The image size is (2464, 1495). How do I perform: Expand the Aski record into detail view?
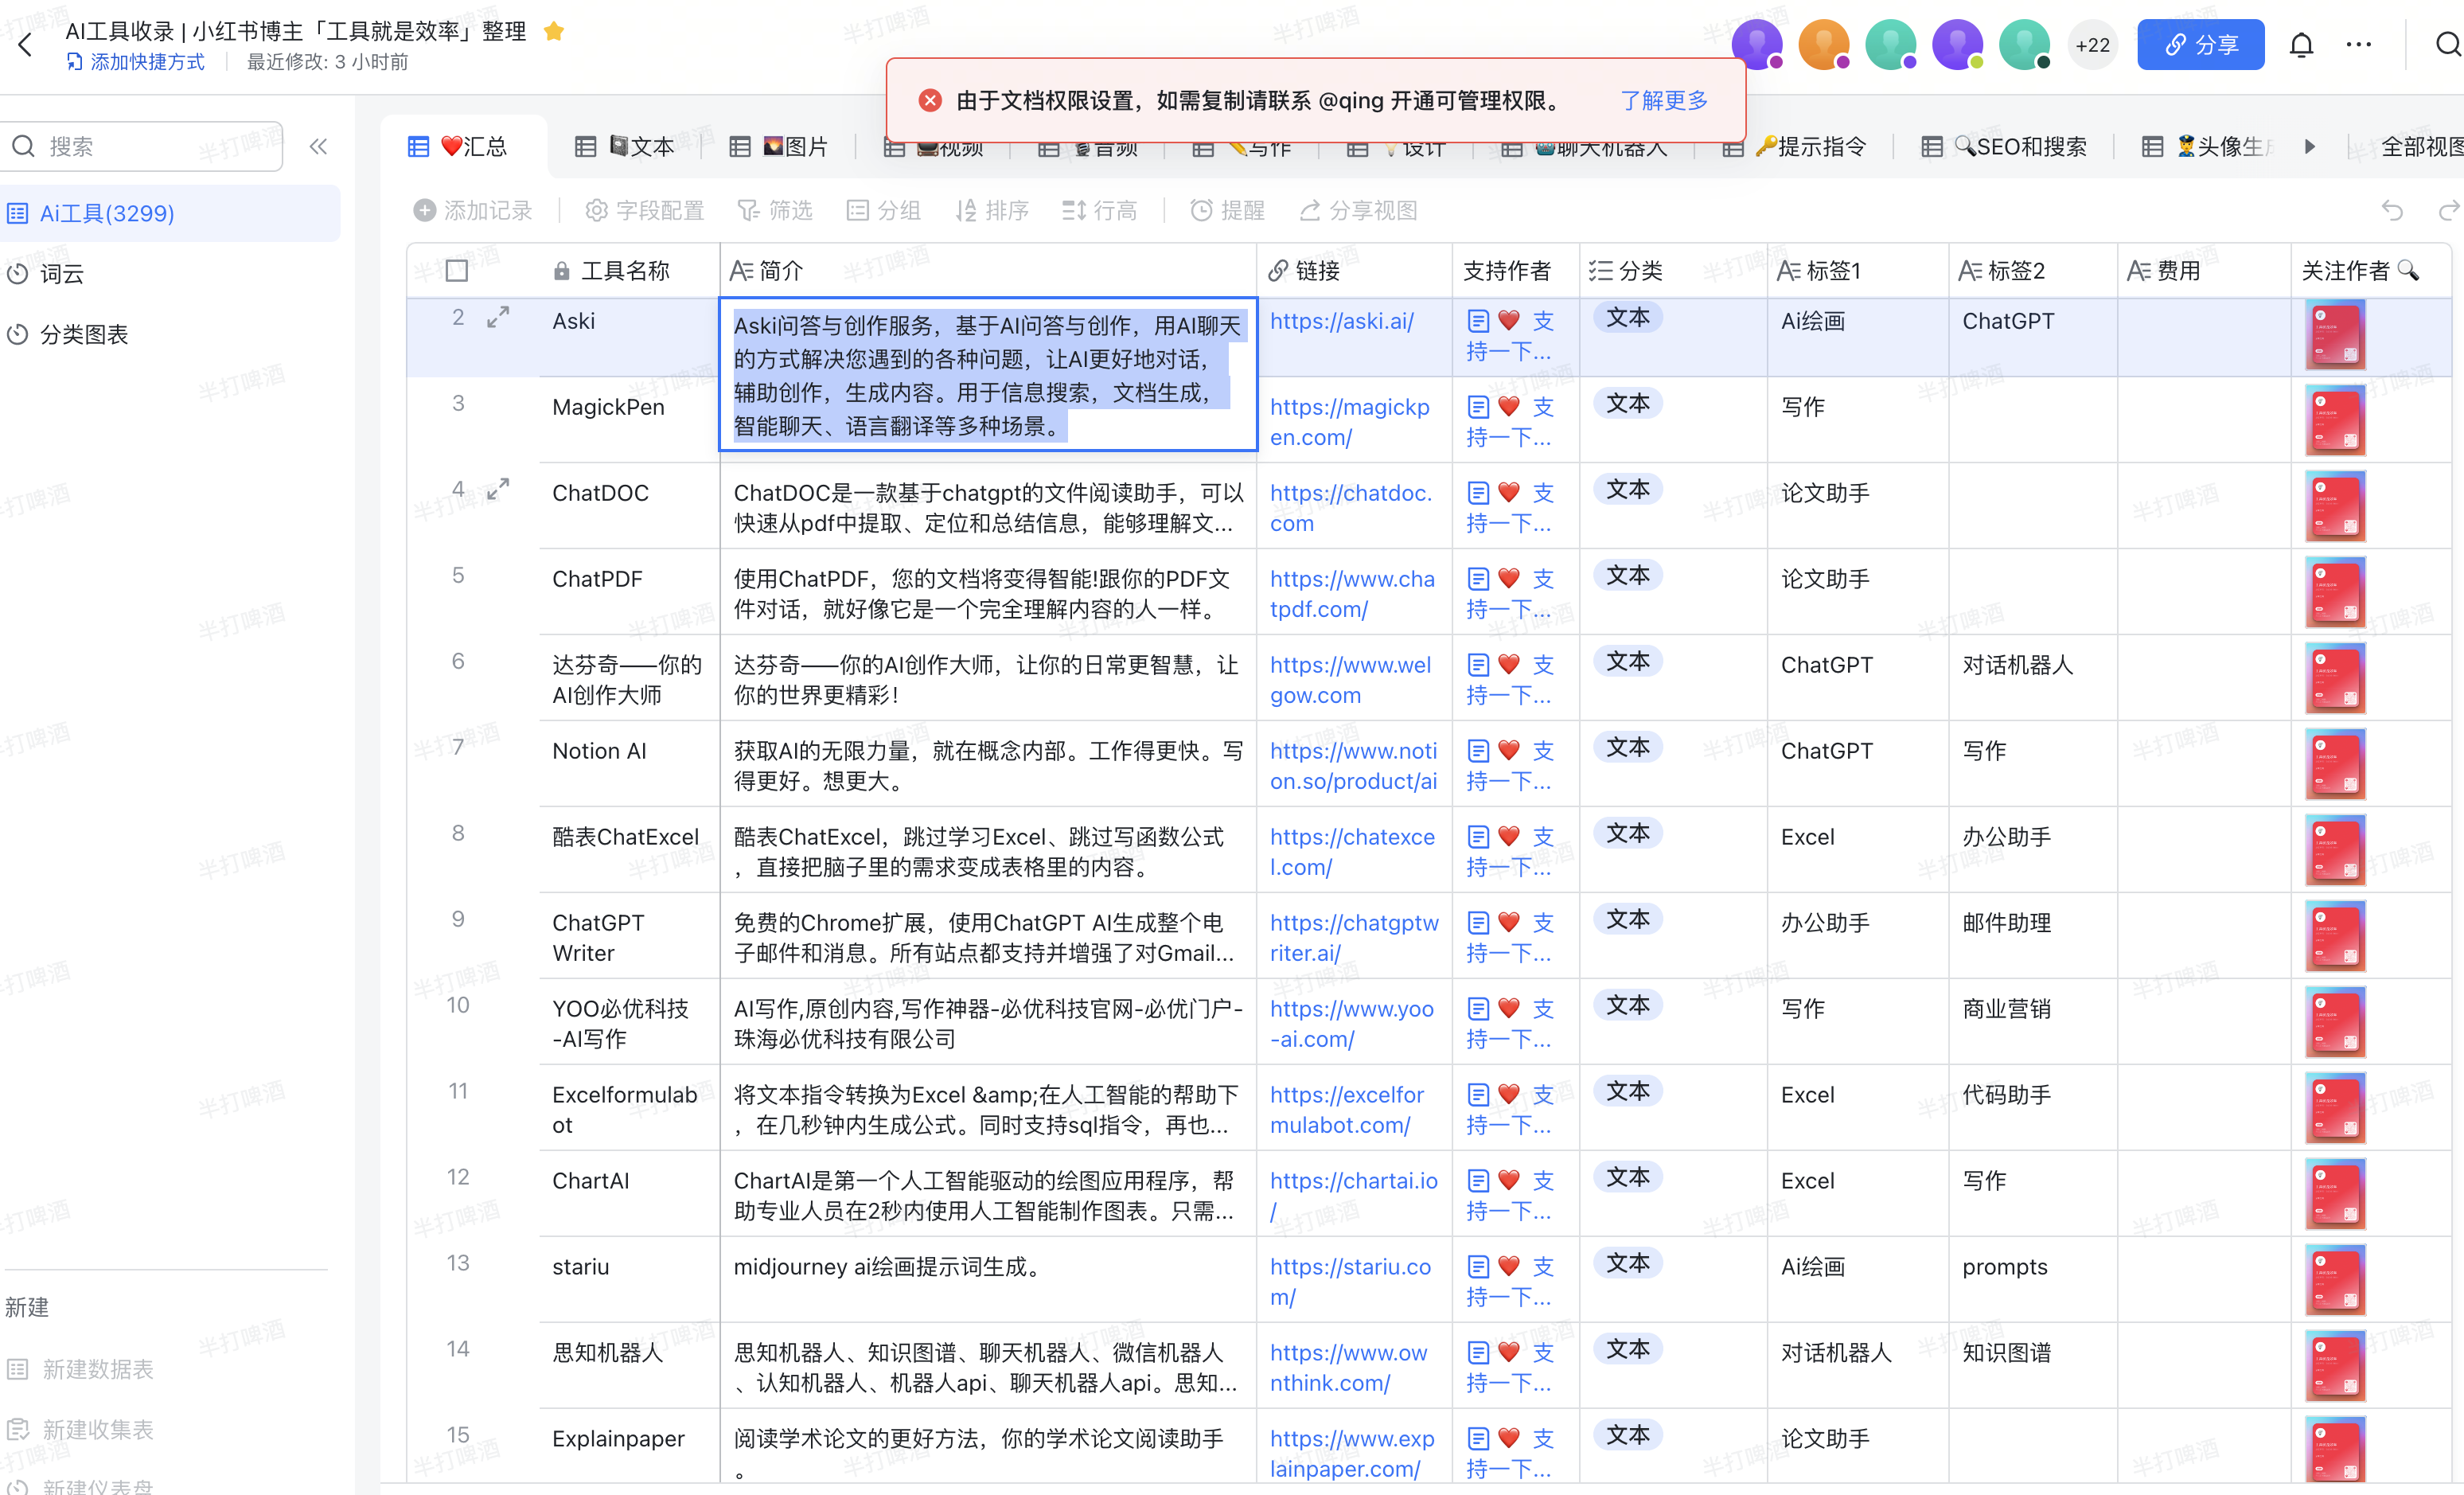pos(497,317)
